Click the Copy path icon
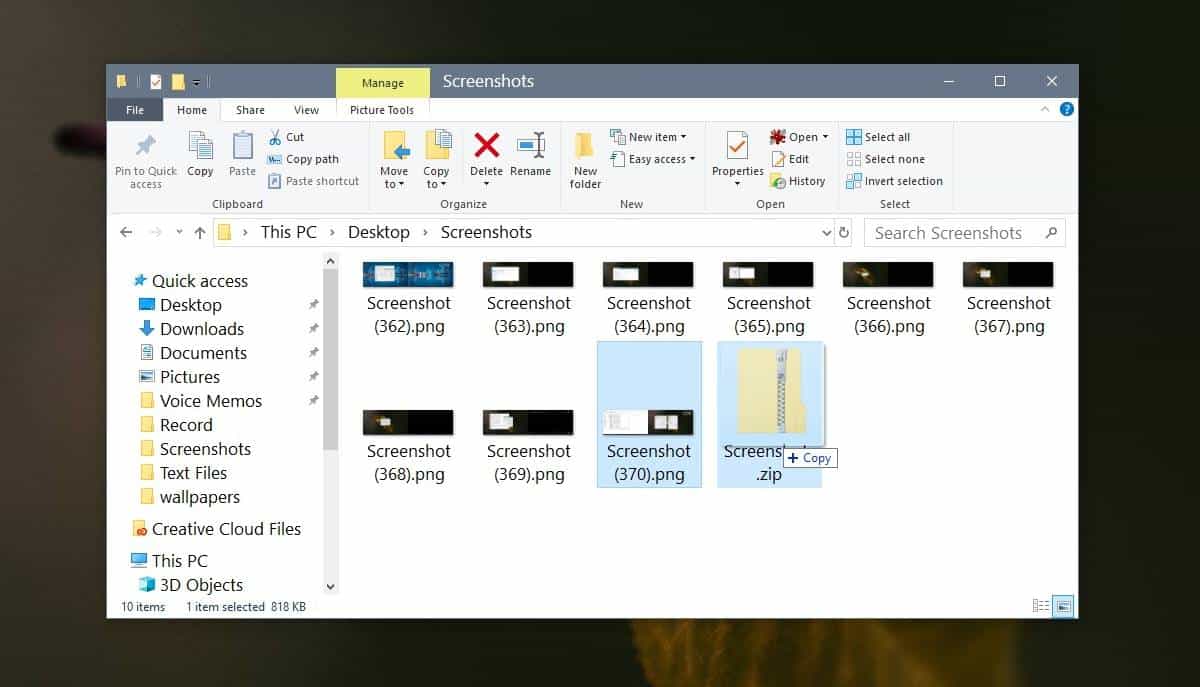Viewport: 1200px width, 687px height. pos(276,158)
